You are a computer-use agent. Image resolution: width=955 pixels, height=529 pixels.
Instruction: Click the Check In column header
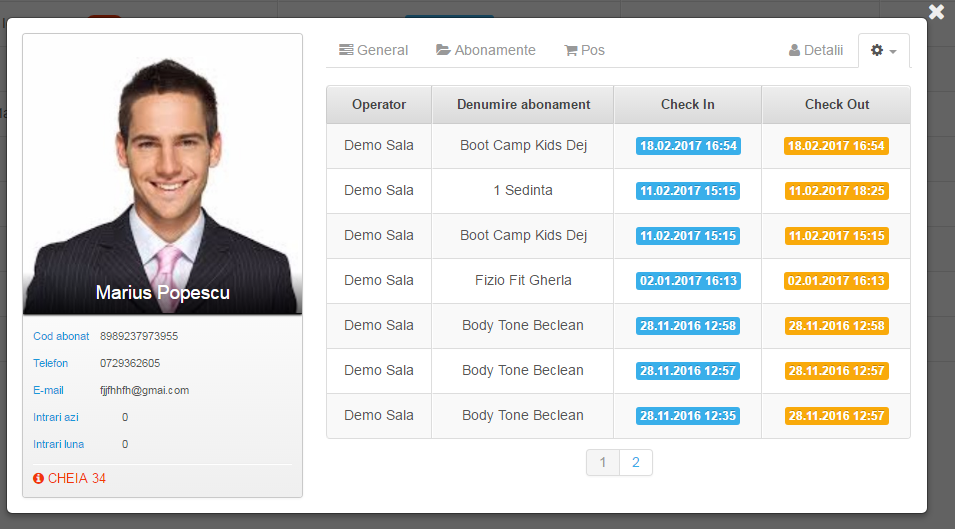688,105
